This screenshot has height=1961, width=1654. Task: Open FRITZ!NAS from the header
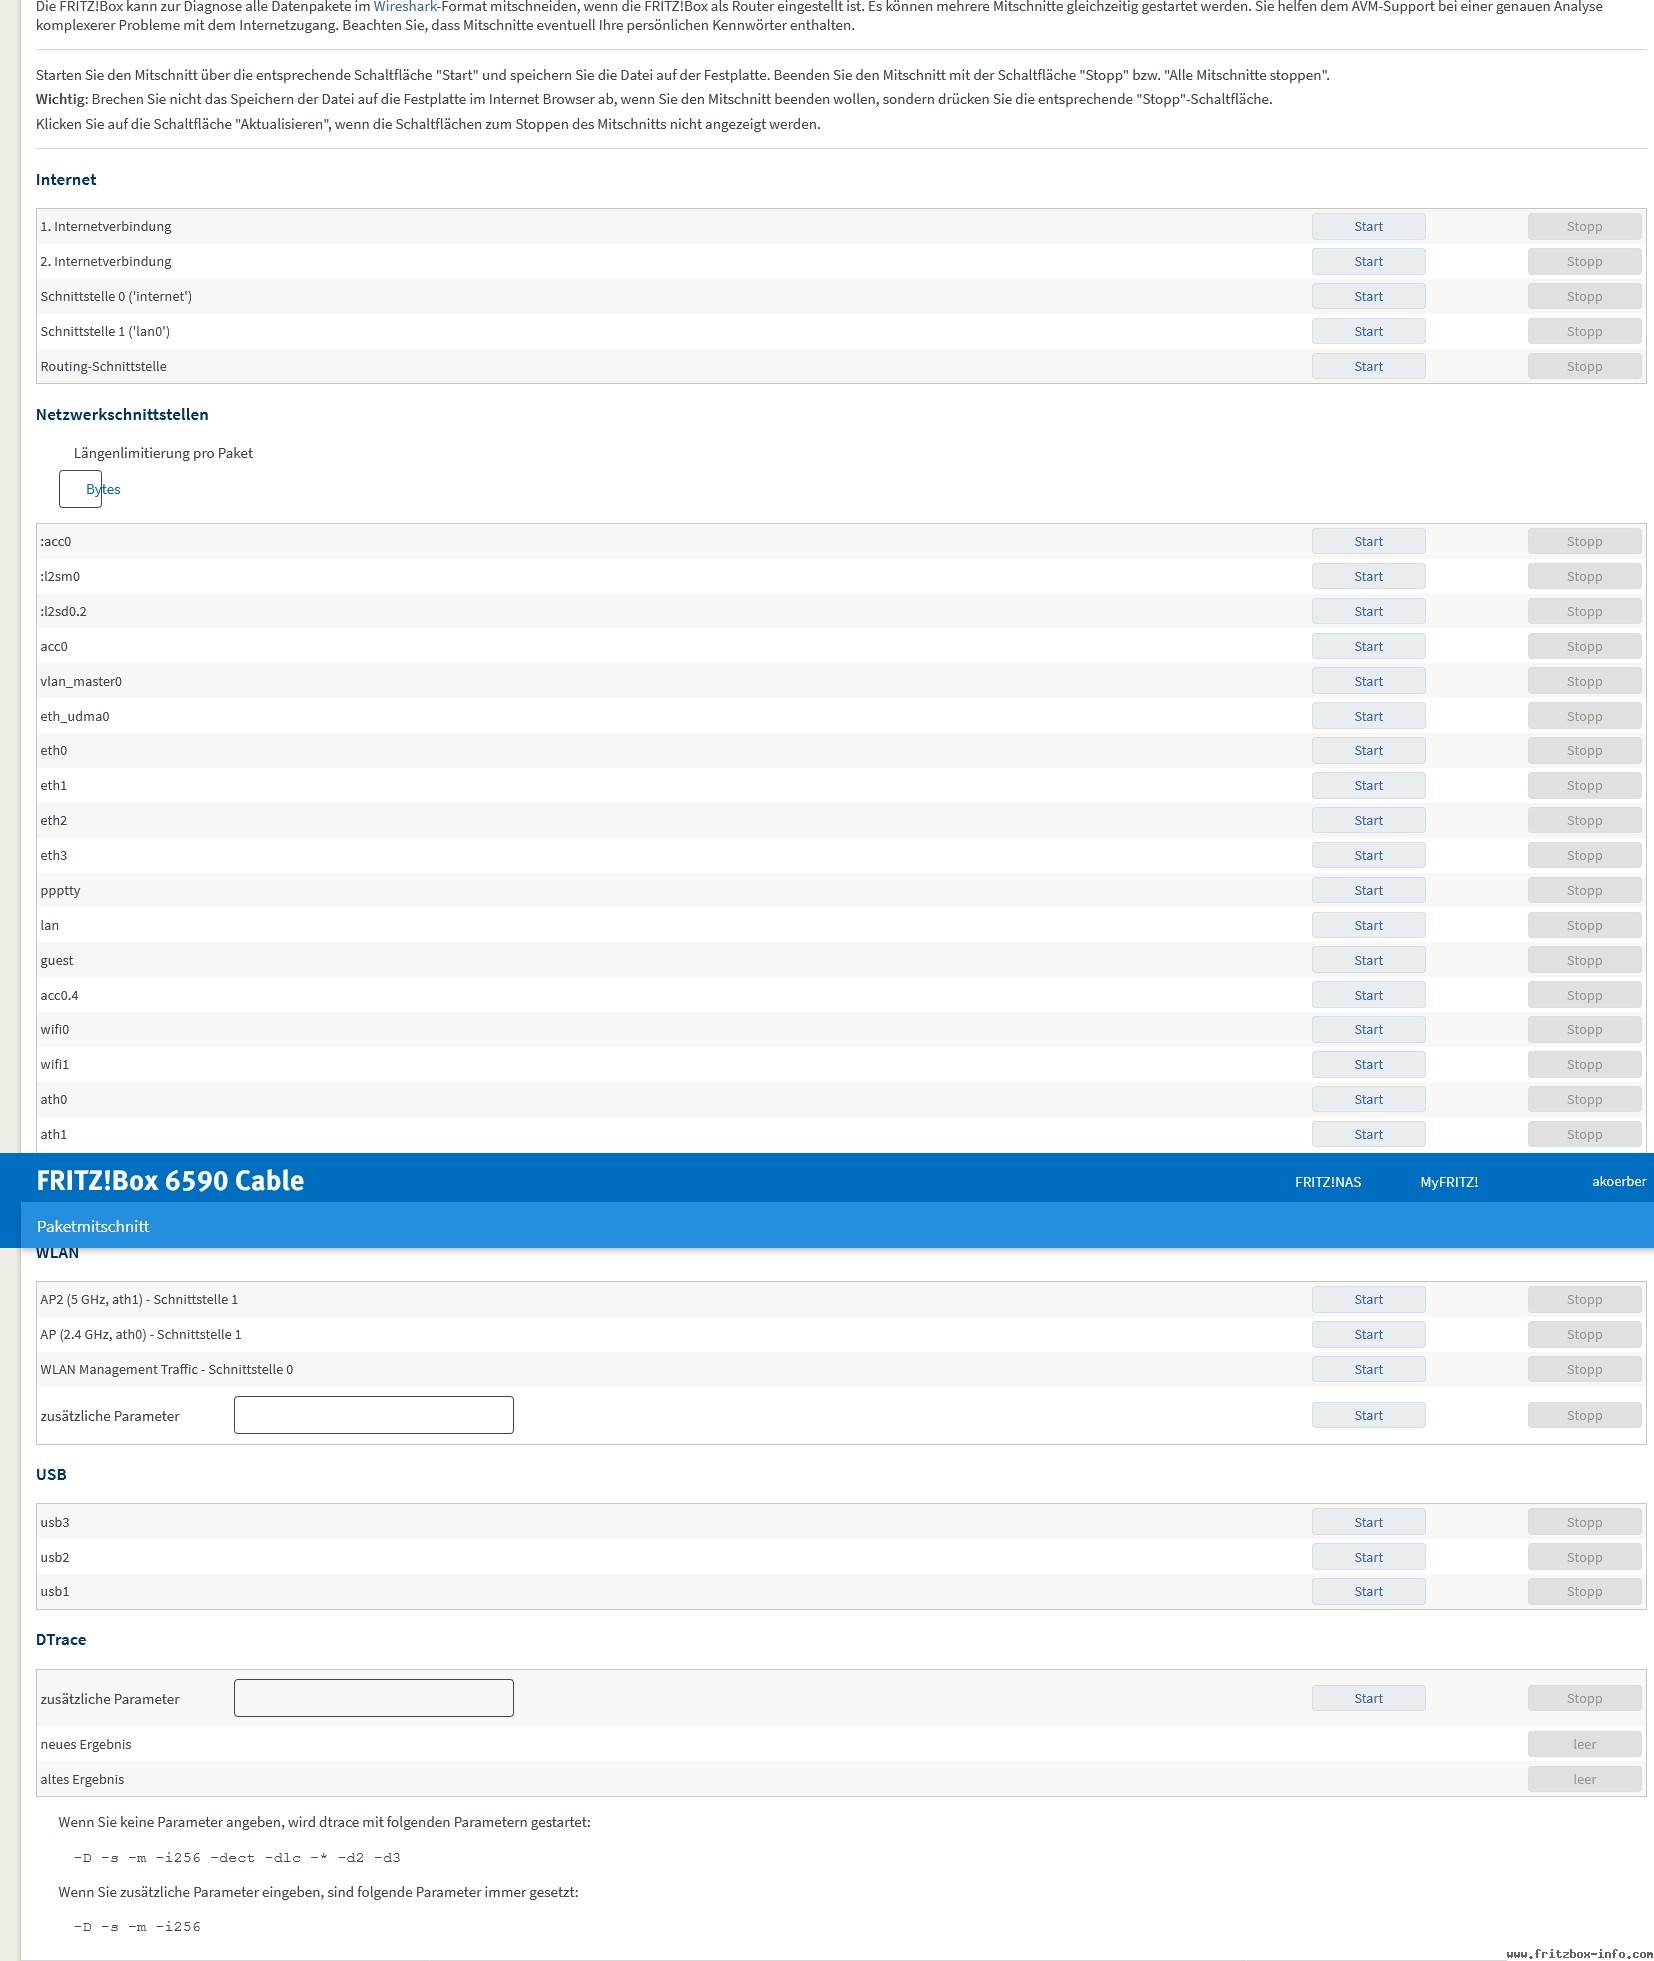[x=1328, y=1182]
